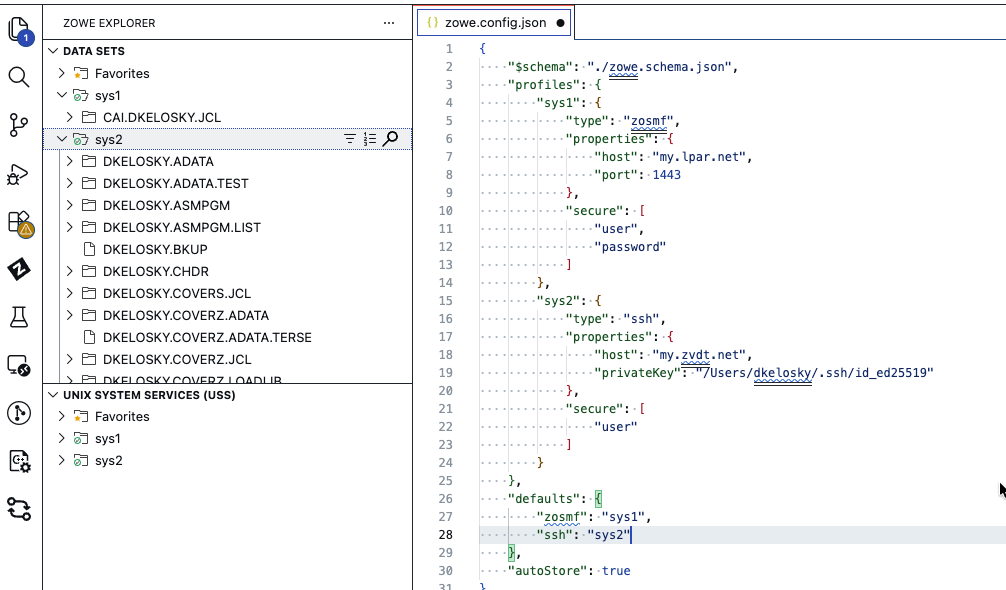The width and height of the screenshot is (1006, 590).
Task: Click the "my.lpar.net" host value
Action: (x=699, y=156)
